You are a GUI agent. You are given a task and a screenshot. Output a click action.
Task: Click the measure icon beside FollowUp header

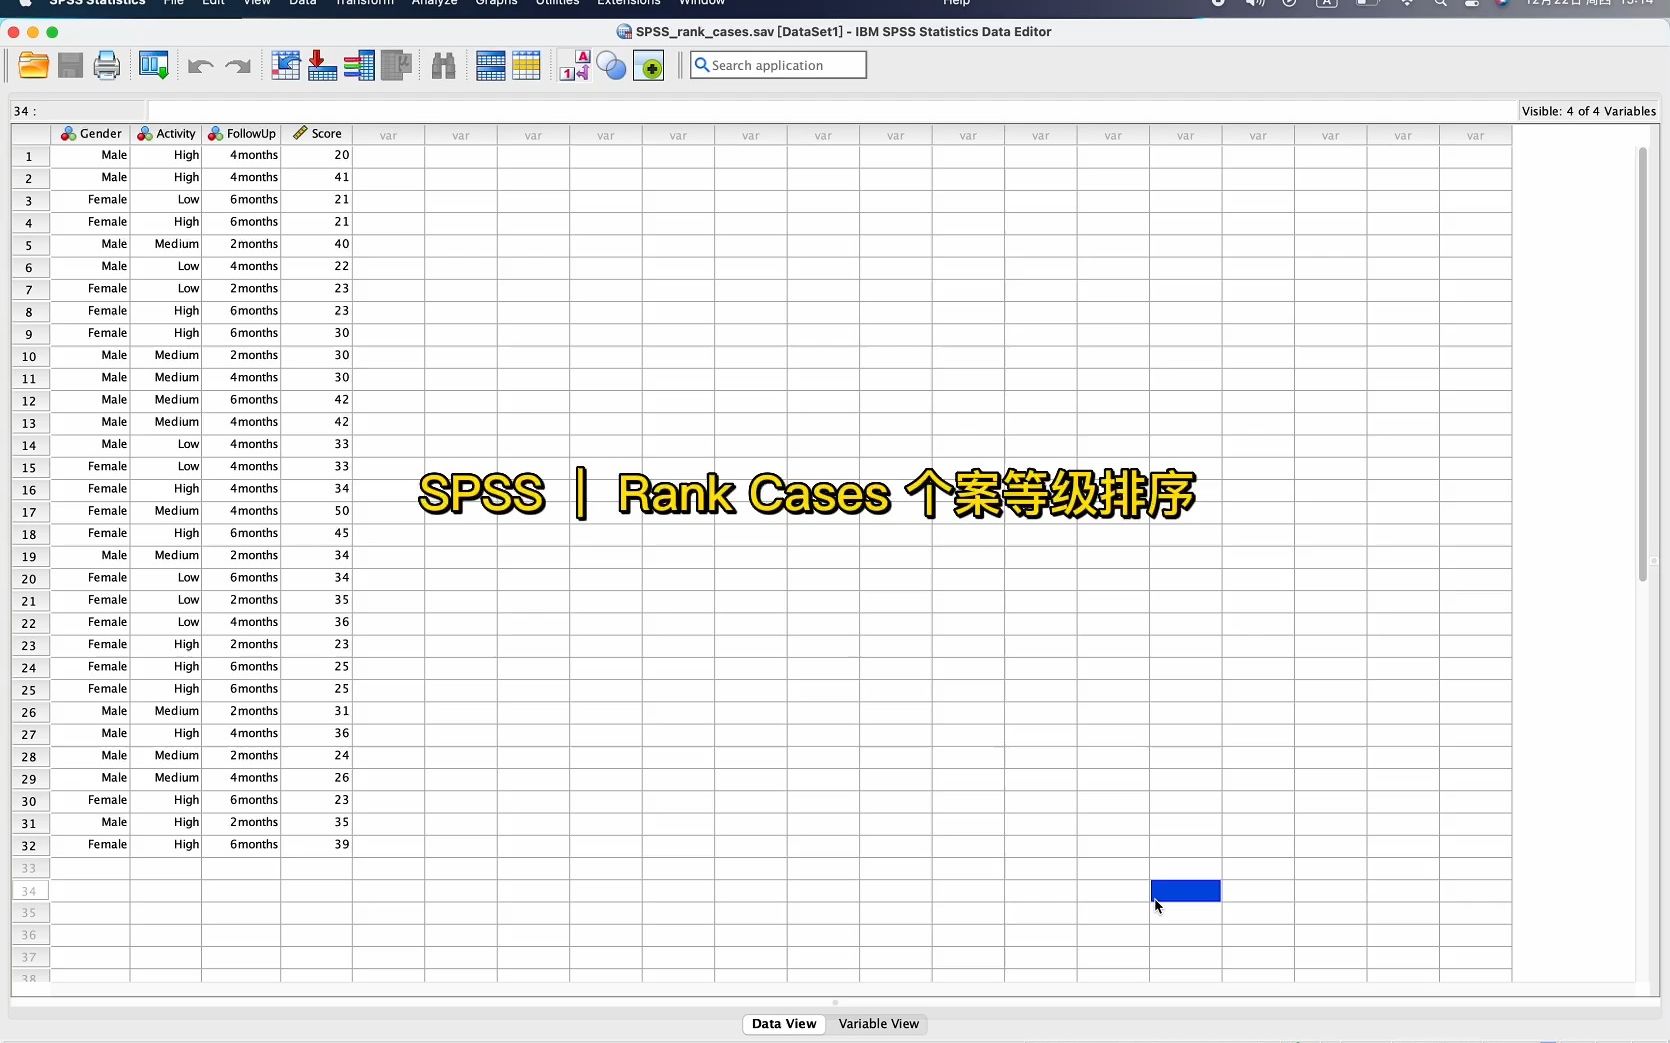[x=215, y=134]
